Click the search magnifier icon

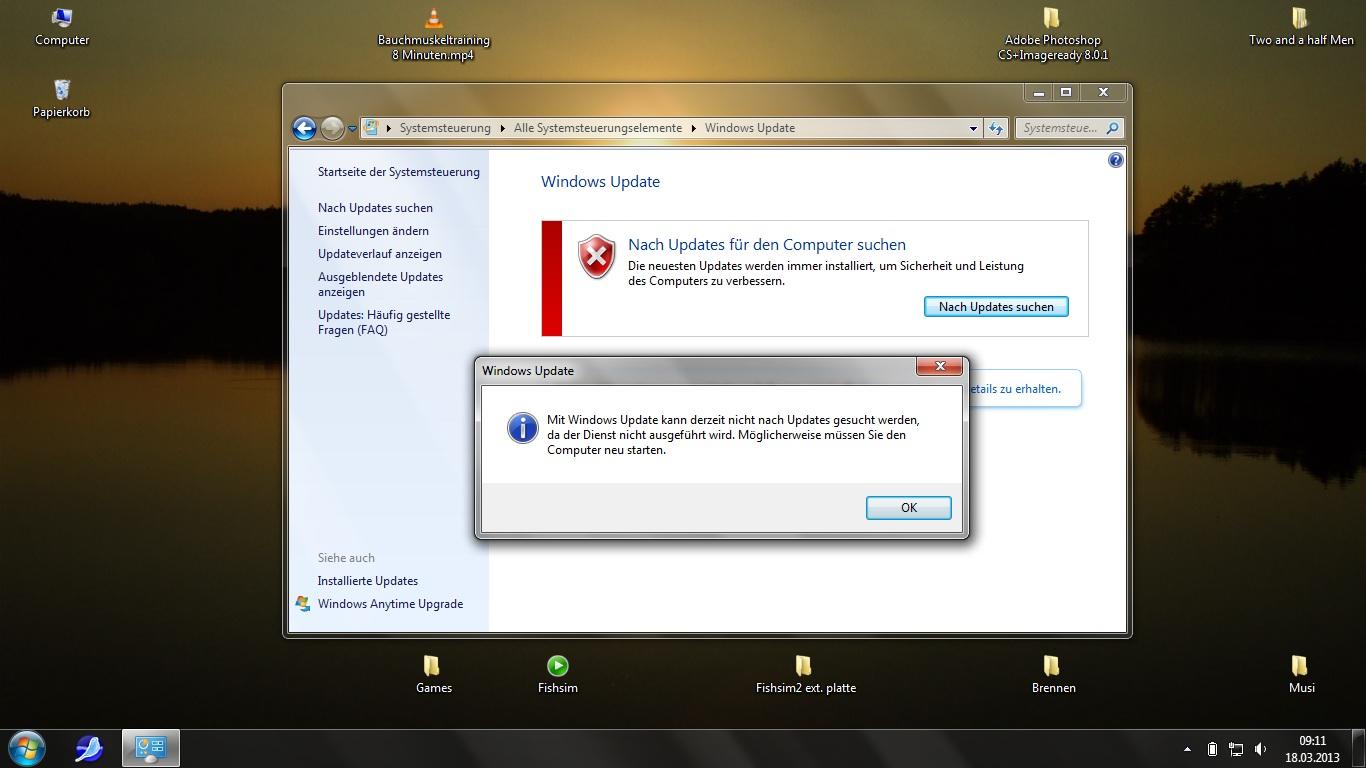(1113, 128)
